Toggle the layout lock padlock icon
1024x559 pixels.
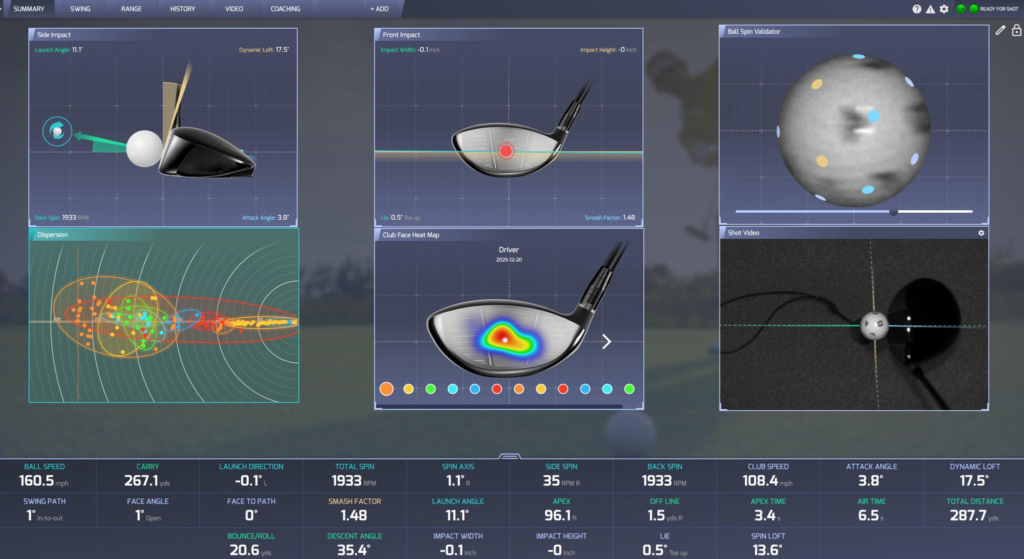[1016, 30]
